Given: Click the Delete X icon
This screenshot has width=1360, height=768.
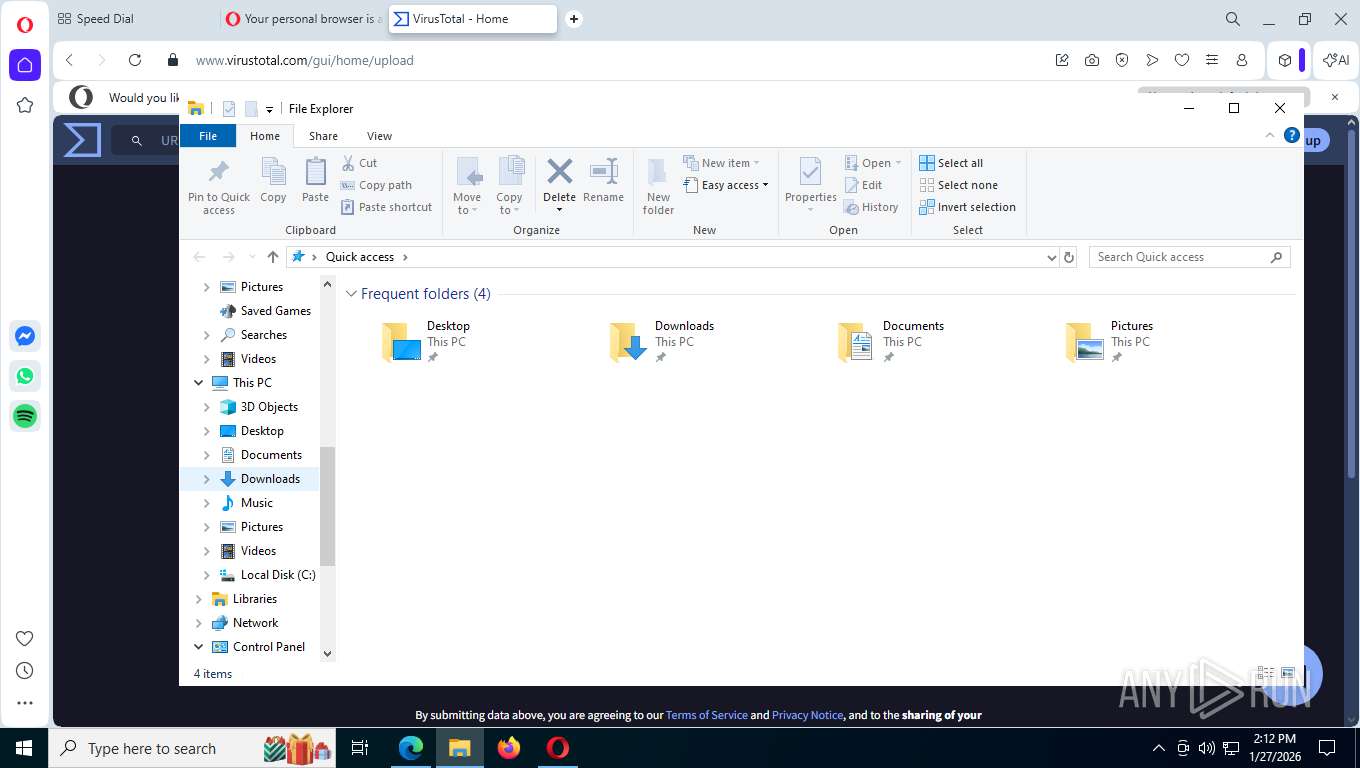Looking at the screenshot, I should point(560,172).
